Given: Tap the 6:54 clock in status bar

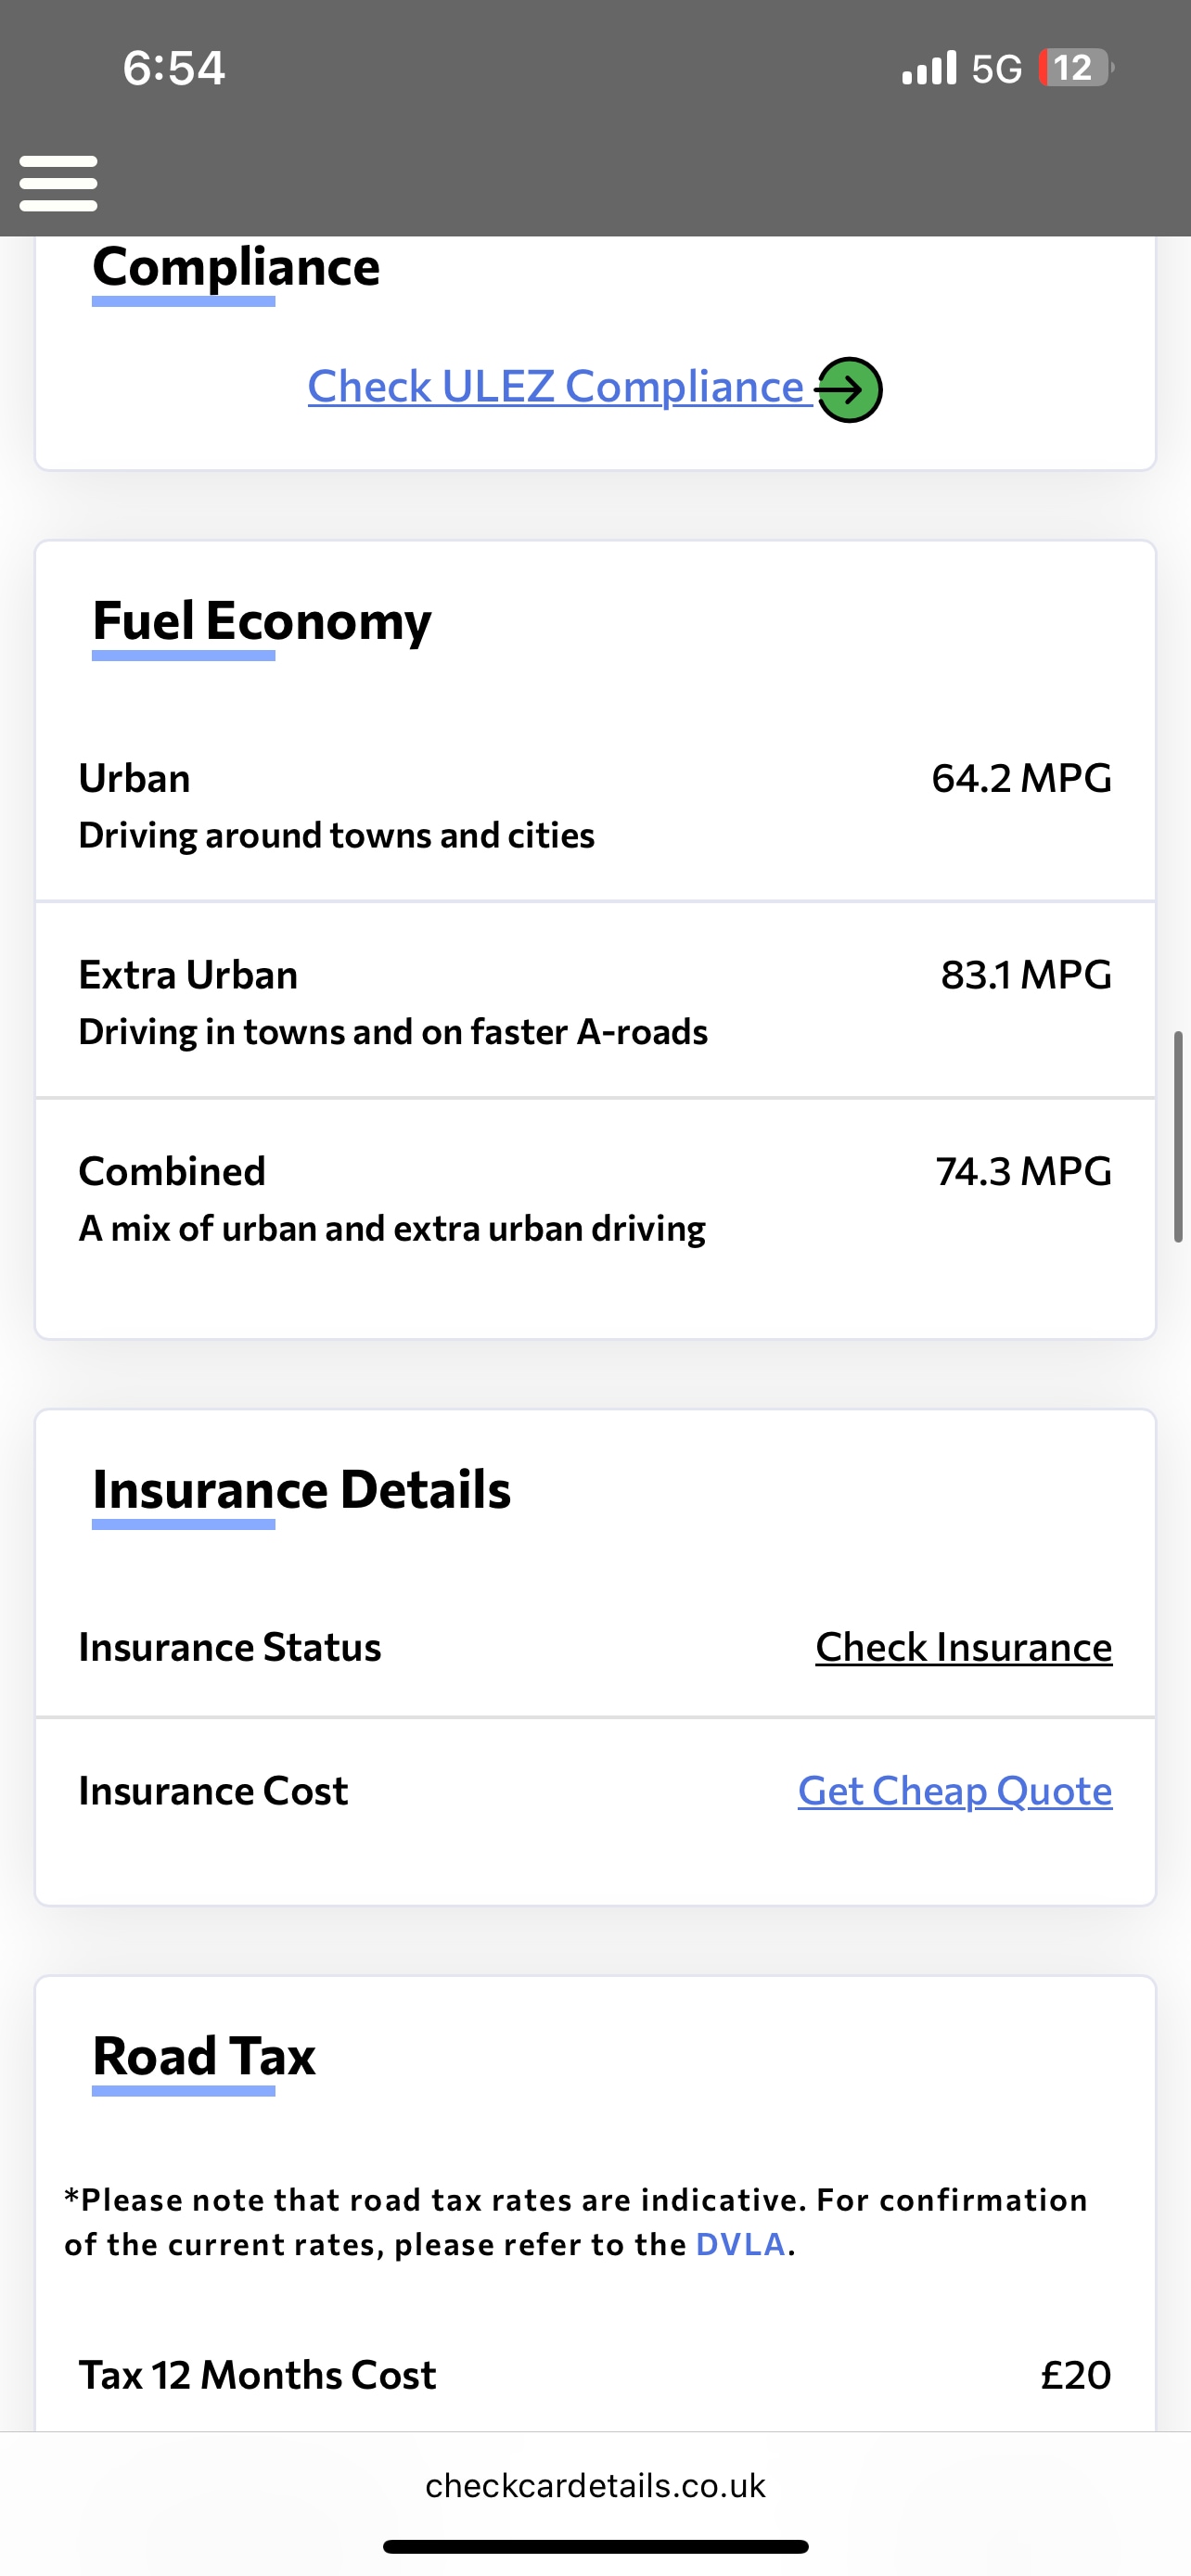Looking at the screenshot, I should pos(174,68).
